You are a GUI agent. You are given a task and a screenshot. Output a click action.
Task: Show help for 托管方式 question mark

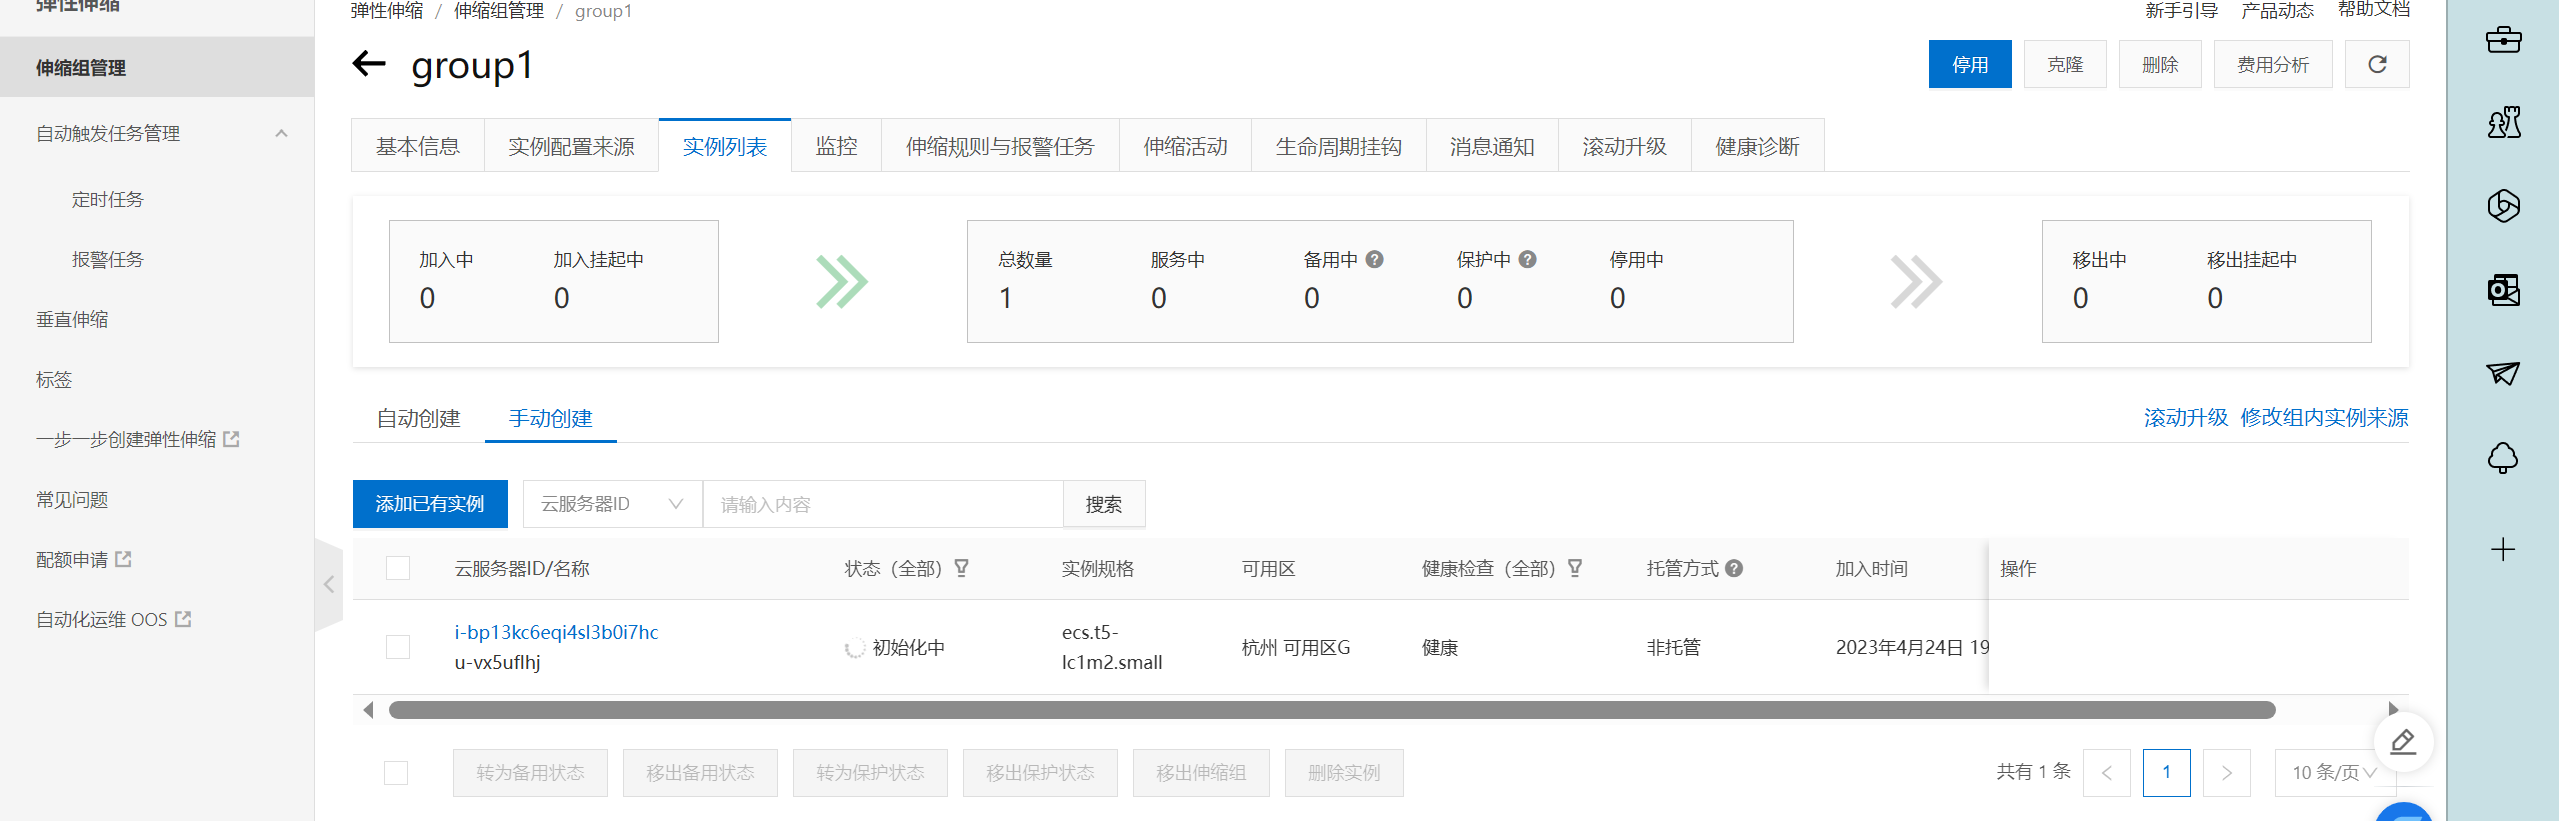[1735, 568]
